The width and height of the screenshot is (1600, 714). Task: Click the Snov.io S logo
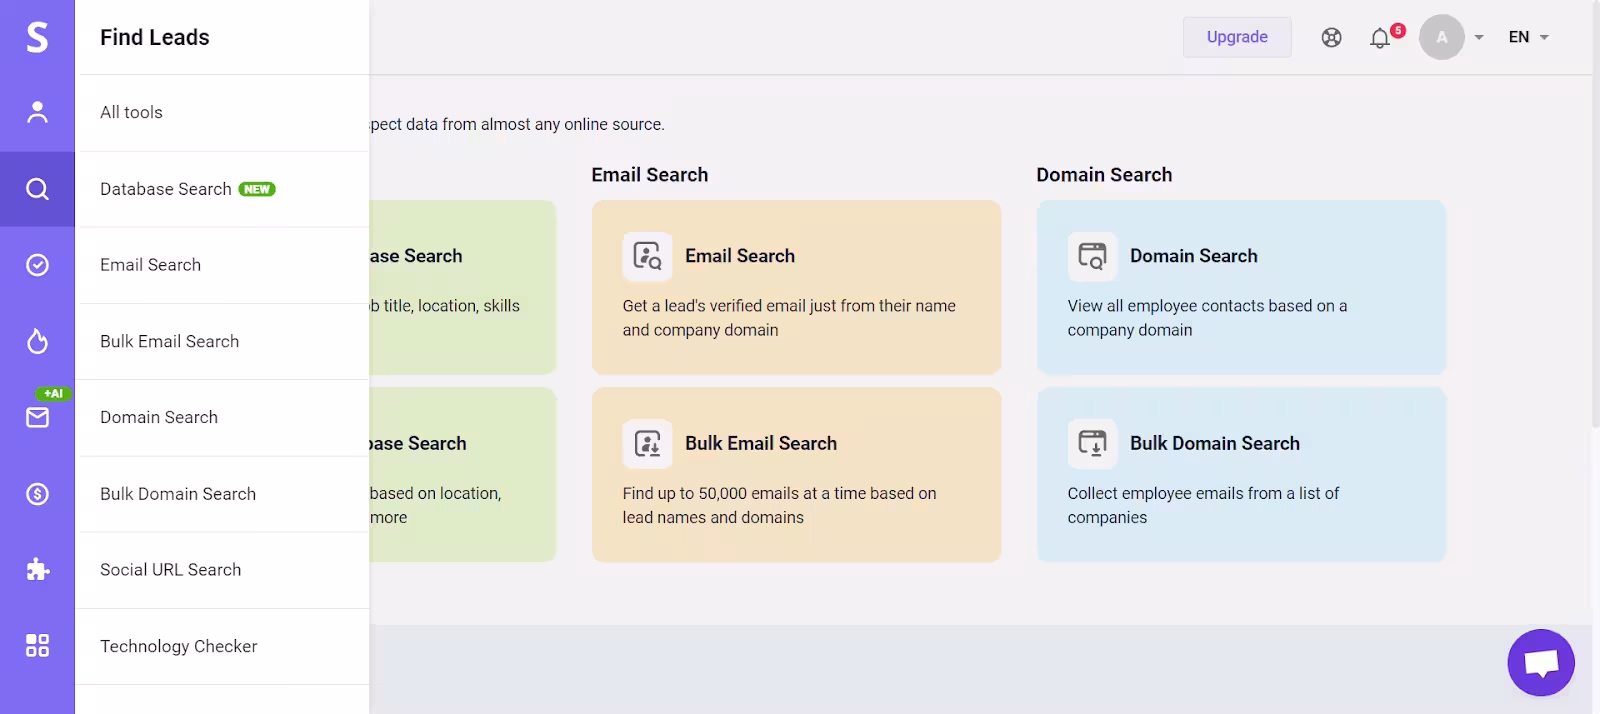click(37, 37)
